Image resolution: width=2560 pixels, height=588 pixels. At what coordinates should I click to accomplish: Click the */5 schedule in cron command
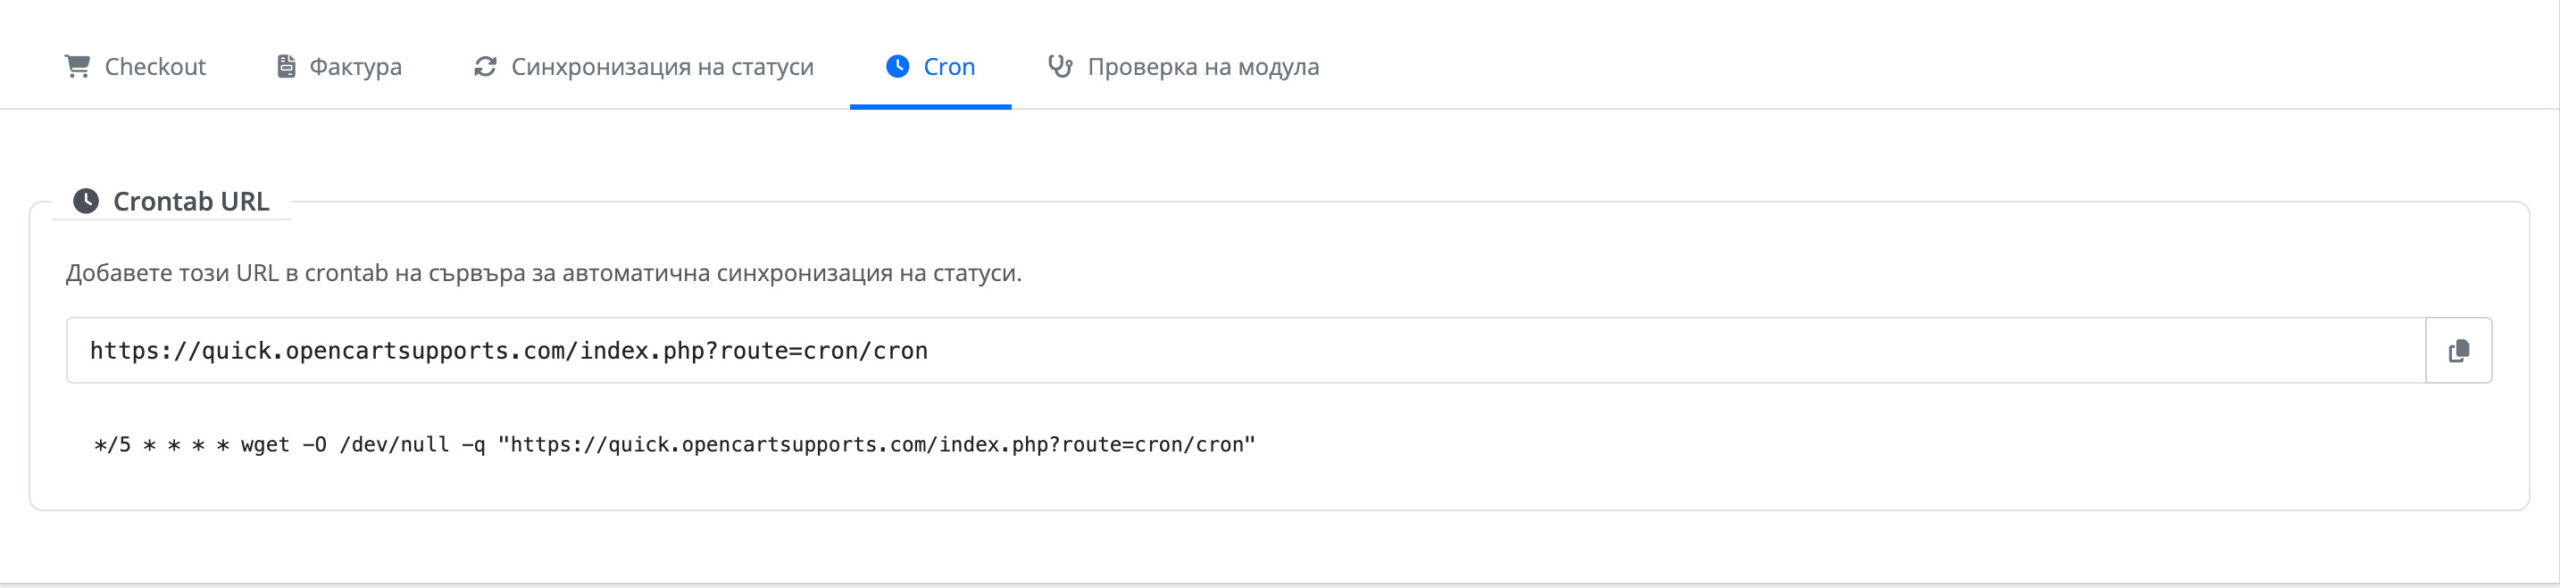(x=112, y=445)
